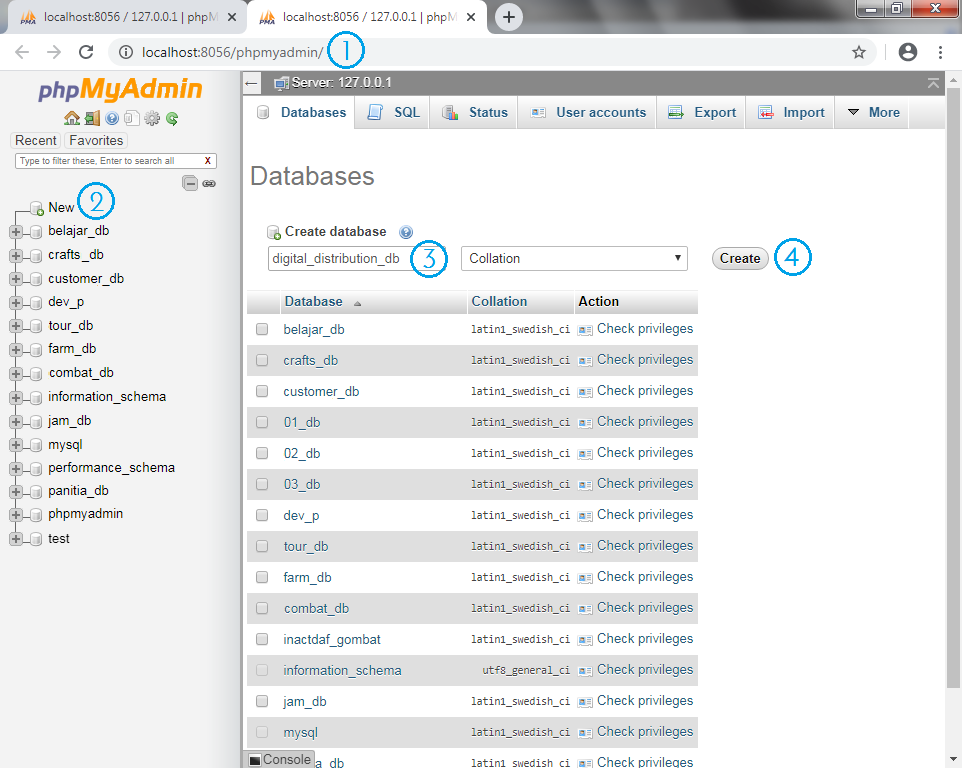Select the customer_db row checkbox

262,390
